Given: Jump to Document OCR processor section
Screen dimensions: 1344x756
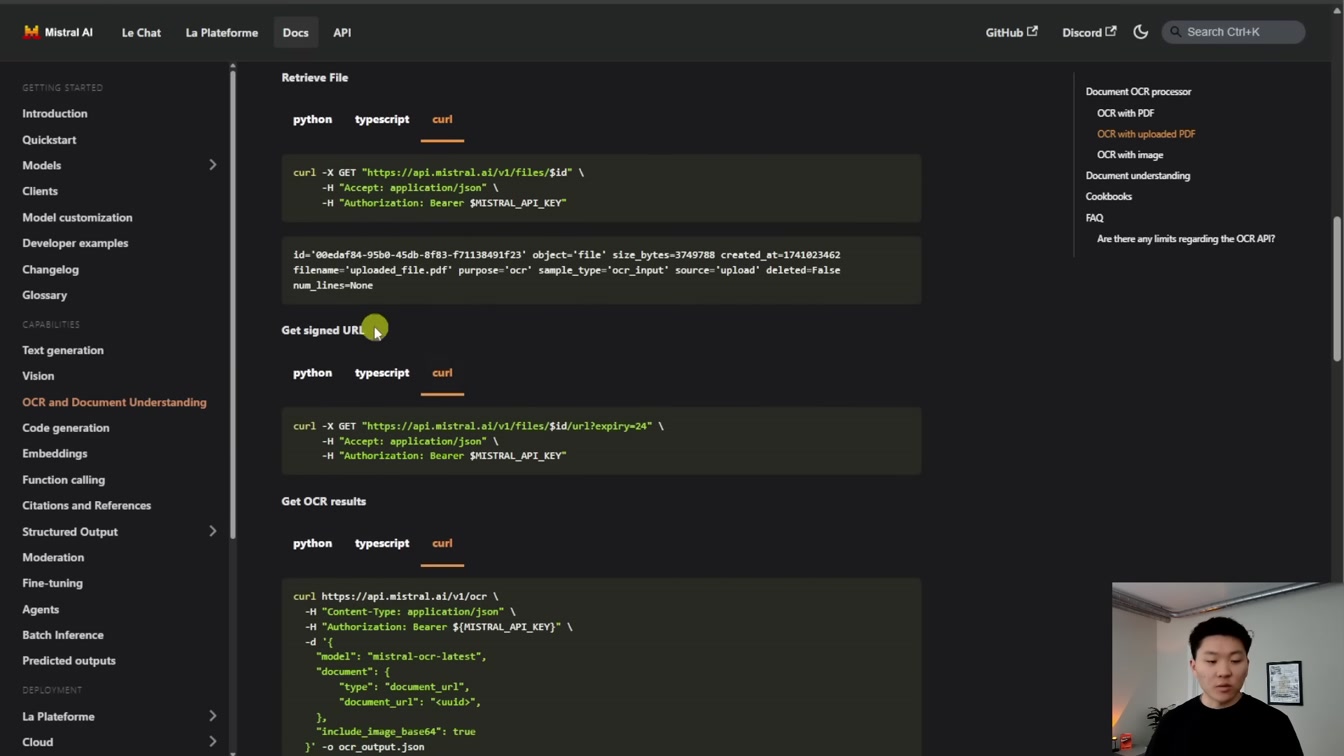Looking at the screenshot, I should (x=1138, y=92).
